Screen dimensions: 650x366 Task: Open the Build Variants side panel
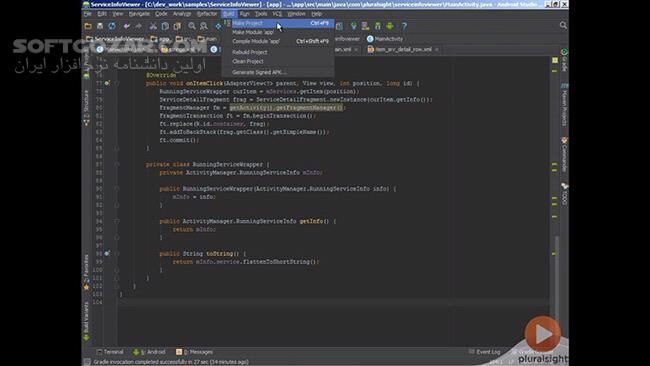pos(86,321)
